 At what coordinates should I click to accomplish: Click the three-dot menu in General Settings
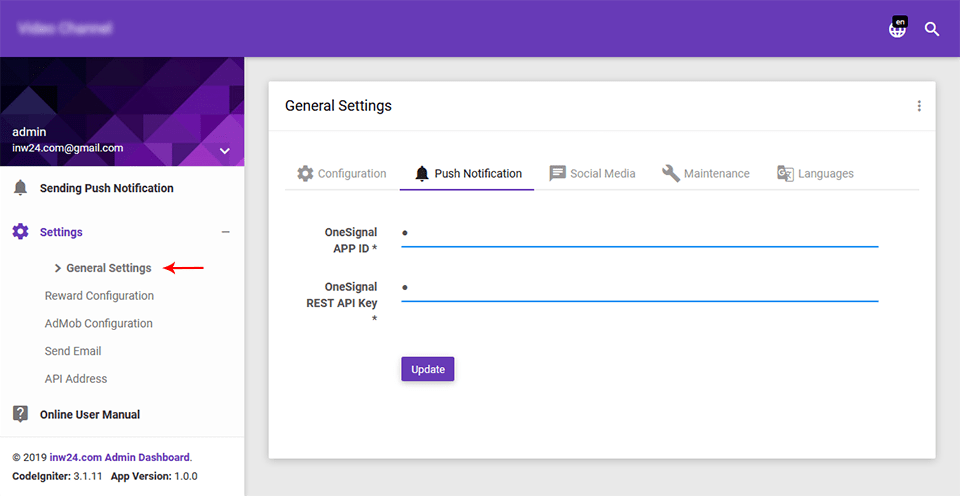pos(919,106)
